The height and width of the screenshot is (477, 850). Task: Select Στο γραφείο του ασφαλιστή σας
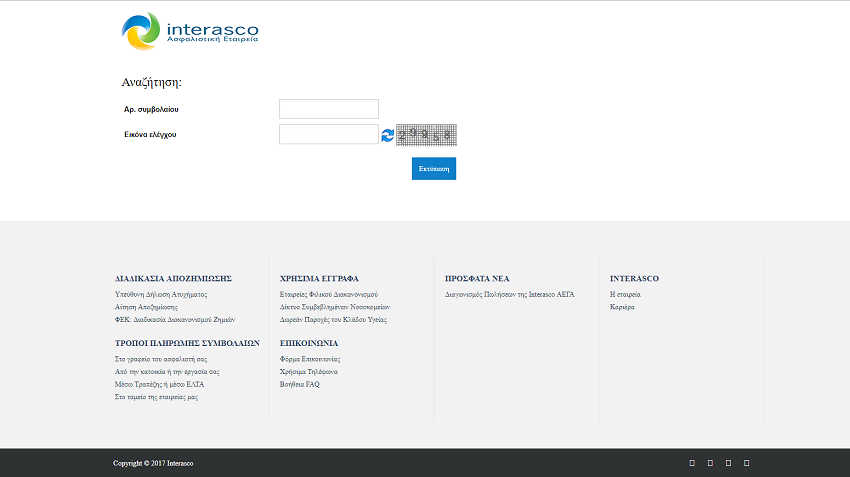[x=161, y=358]
